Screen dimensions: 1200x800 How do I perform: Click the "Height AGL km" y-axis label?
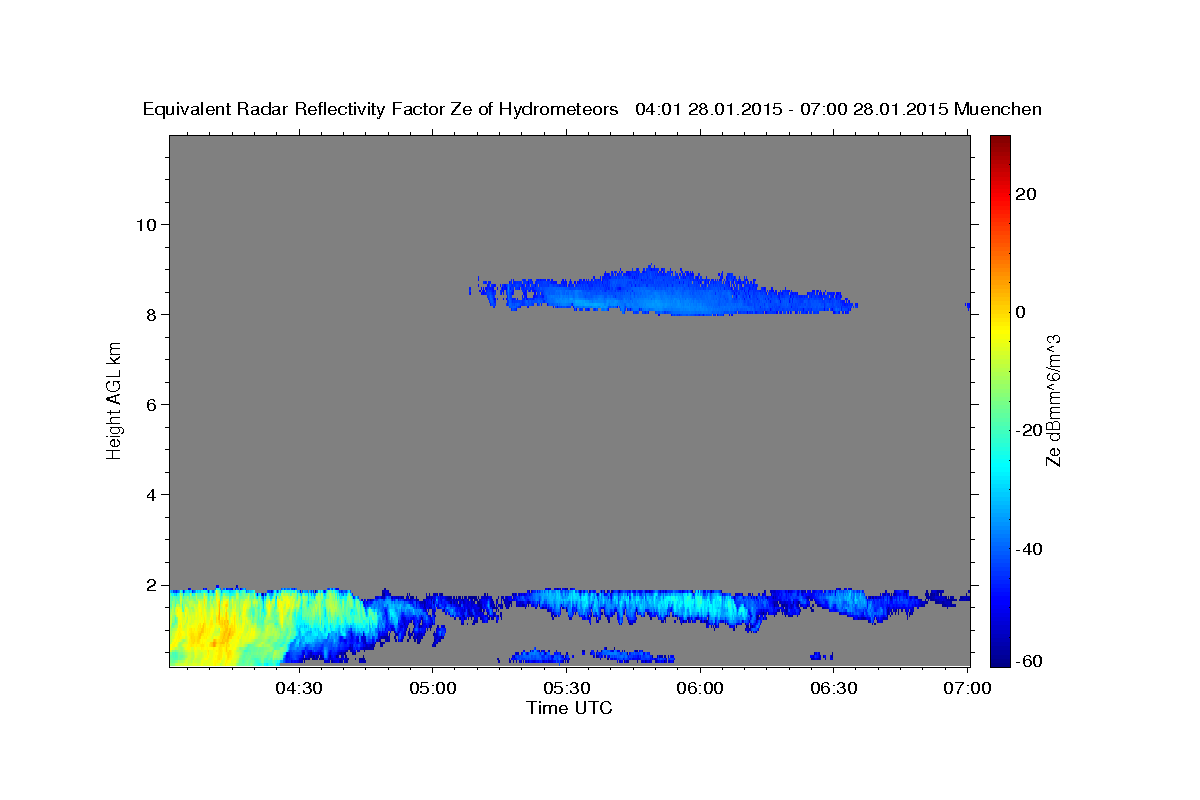click(115, 401)
